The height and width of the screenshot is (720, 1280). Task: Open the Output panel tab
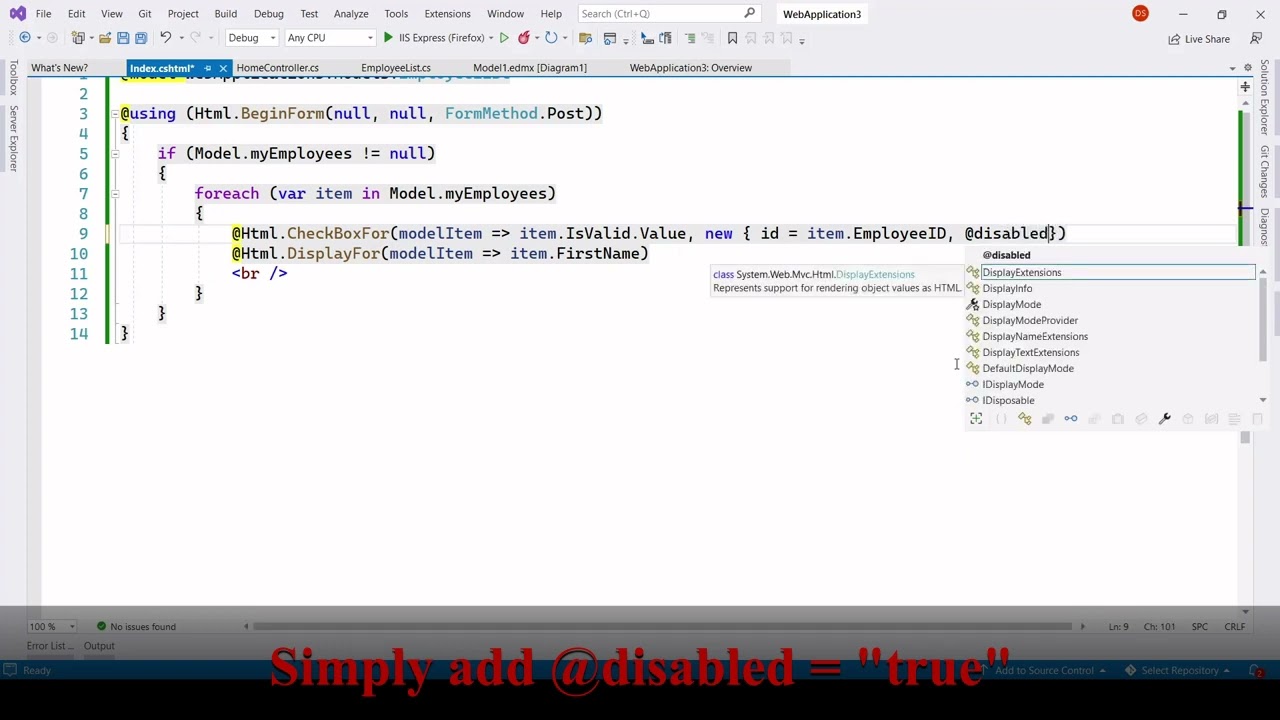coord(99,646)
